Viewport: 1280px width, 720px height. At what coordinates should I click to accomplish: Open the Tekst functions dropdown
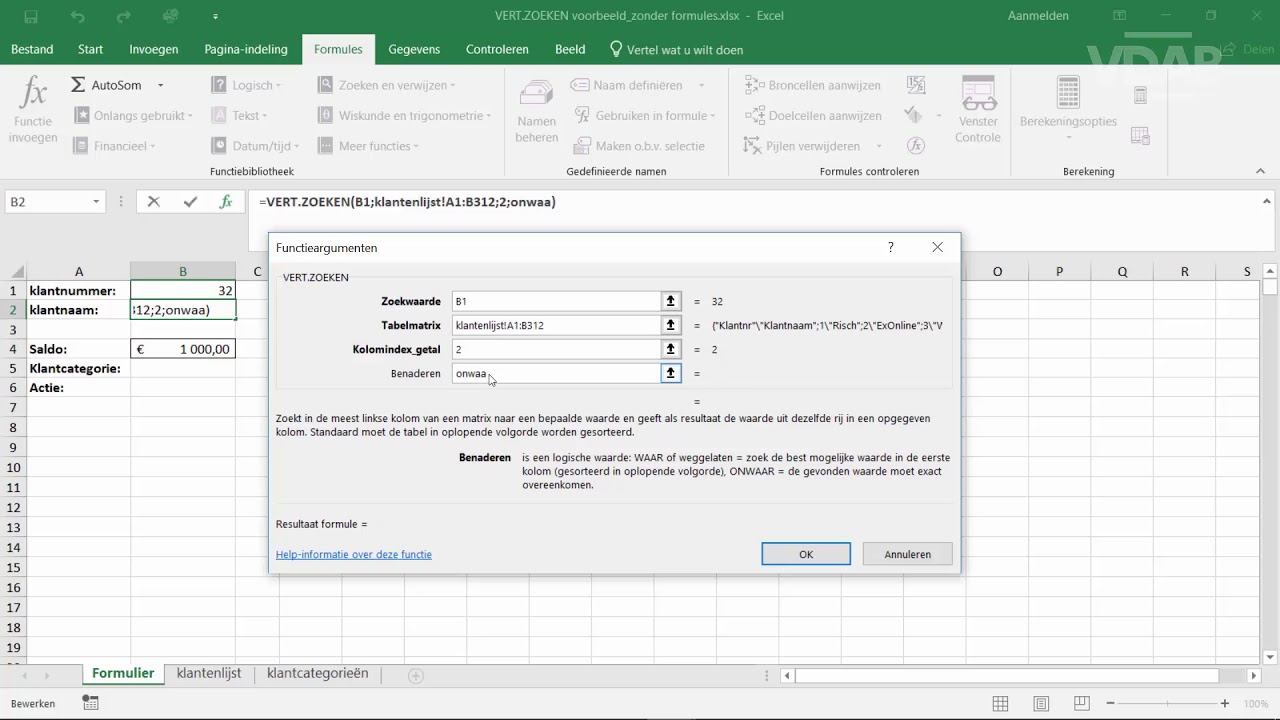coord(240,116)
